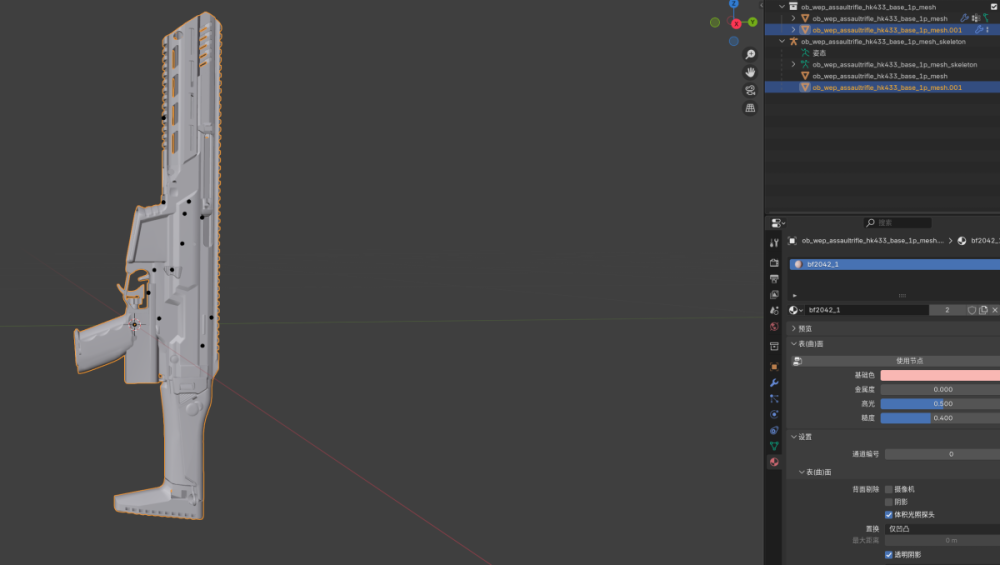The image size is (1000, 565).
Task: Collapse the surface panel below preview
Action: pos(794,344)
